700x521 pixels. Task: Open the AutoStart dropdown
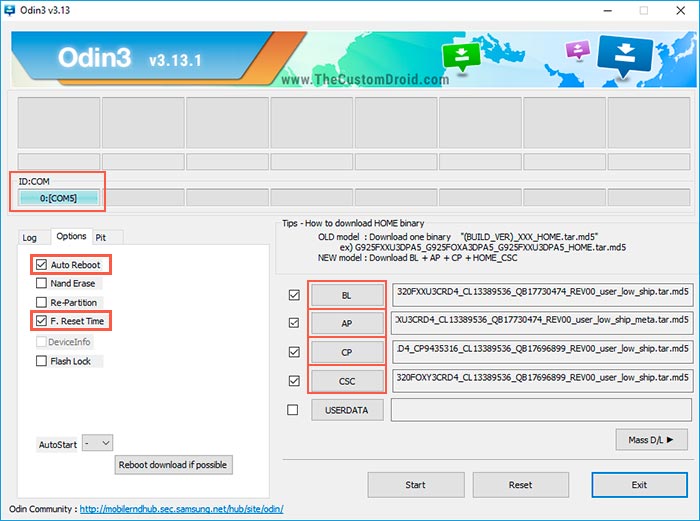click(x=98, y=443)
